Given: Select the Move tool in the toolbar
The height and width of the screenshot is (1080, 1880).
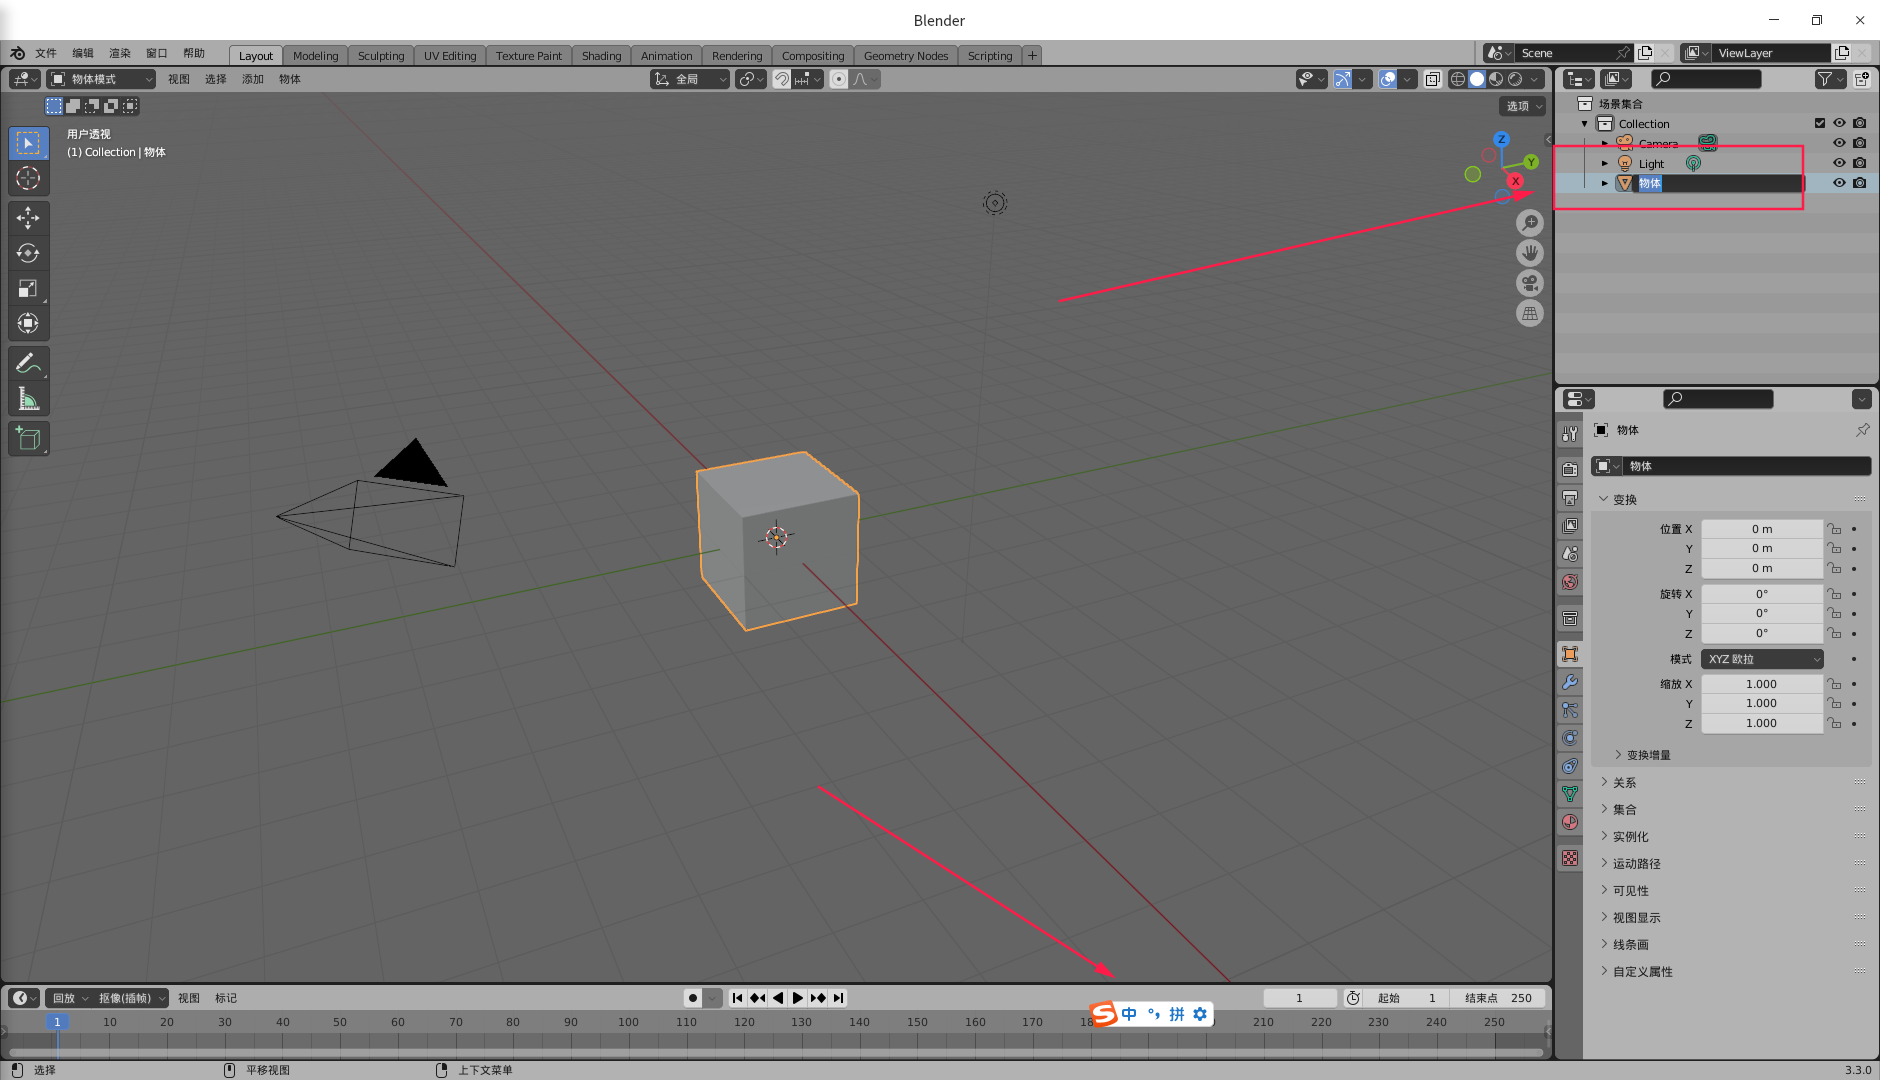Looking at the screenshot, I should click(29, 217).
